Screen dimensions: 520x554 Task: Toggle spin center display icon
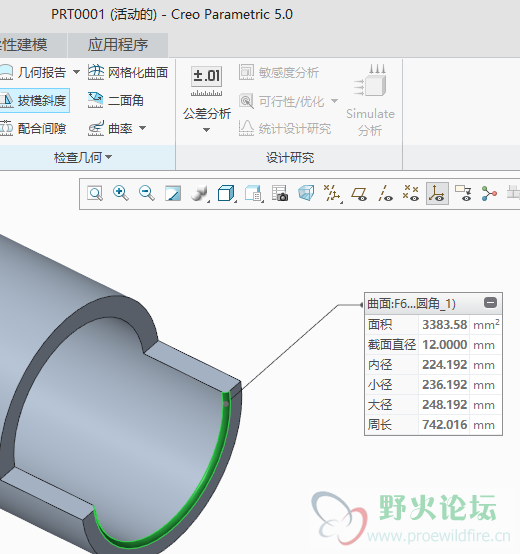[489, 193]
